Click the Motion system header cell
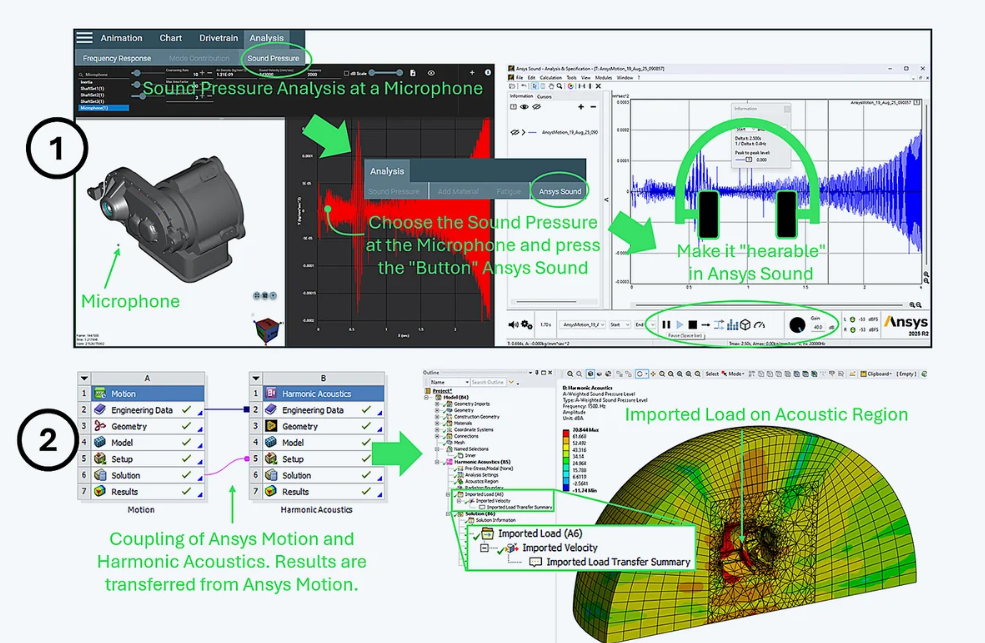Screen dimensions: 985x643 pos(149,394)
